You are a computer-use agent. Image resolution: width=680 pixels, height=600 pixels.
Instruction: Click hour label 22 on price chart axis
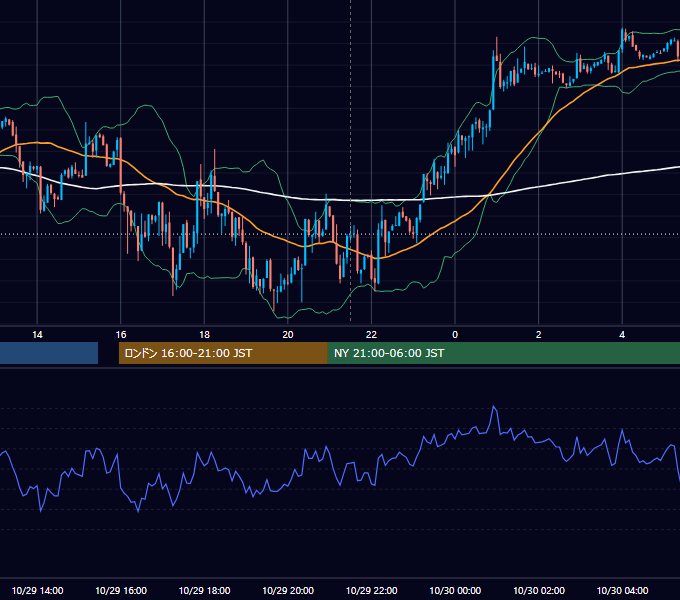tap(371, 334)
